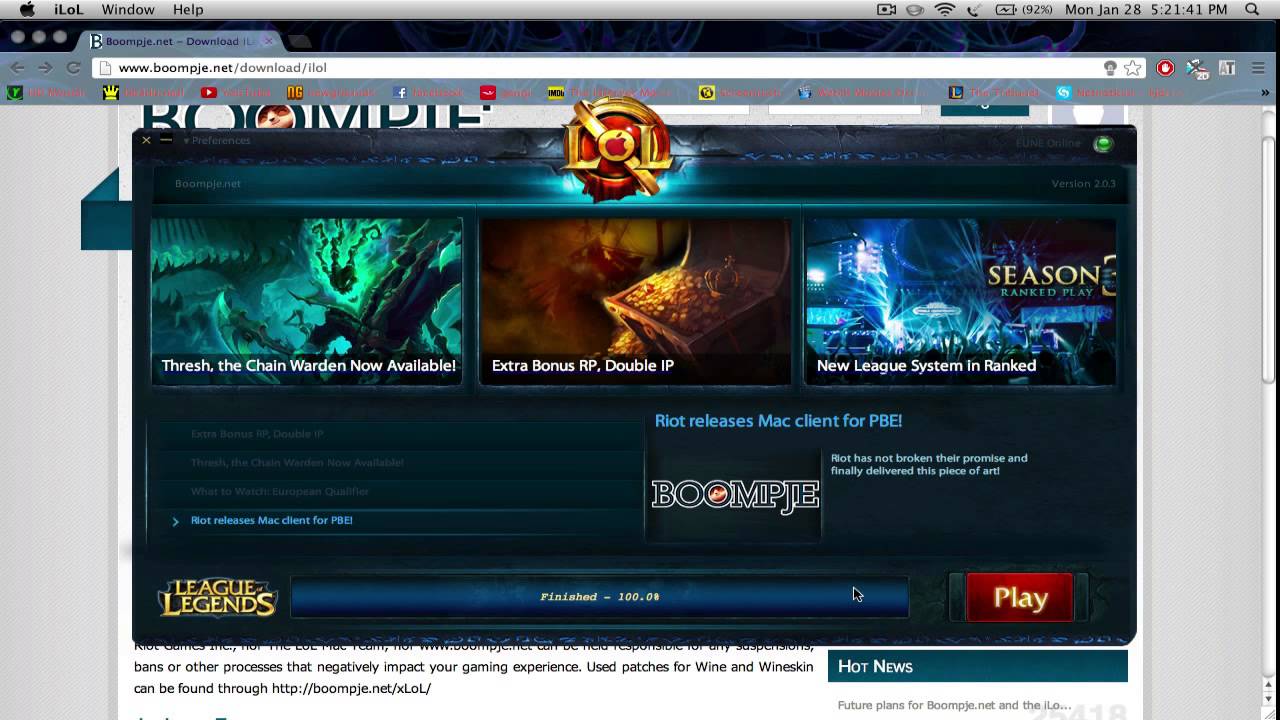Click the 'Riot releases Mac client' headline

click(778, 421)
